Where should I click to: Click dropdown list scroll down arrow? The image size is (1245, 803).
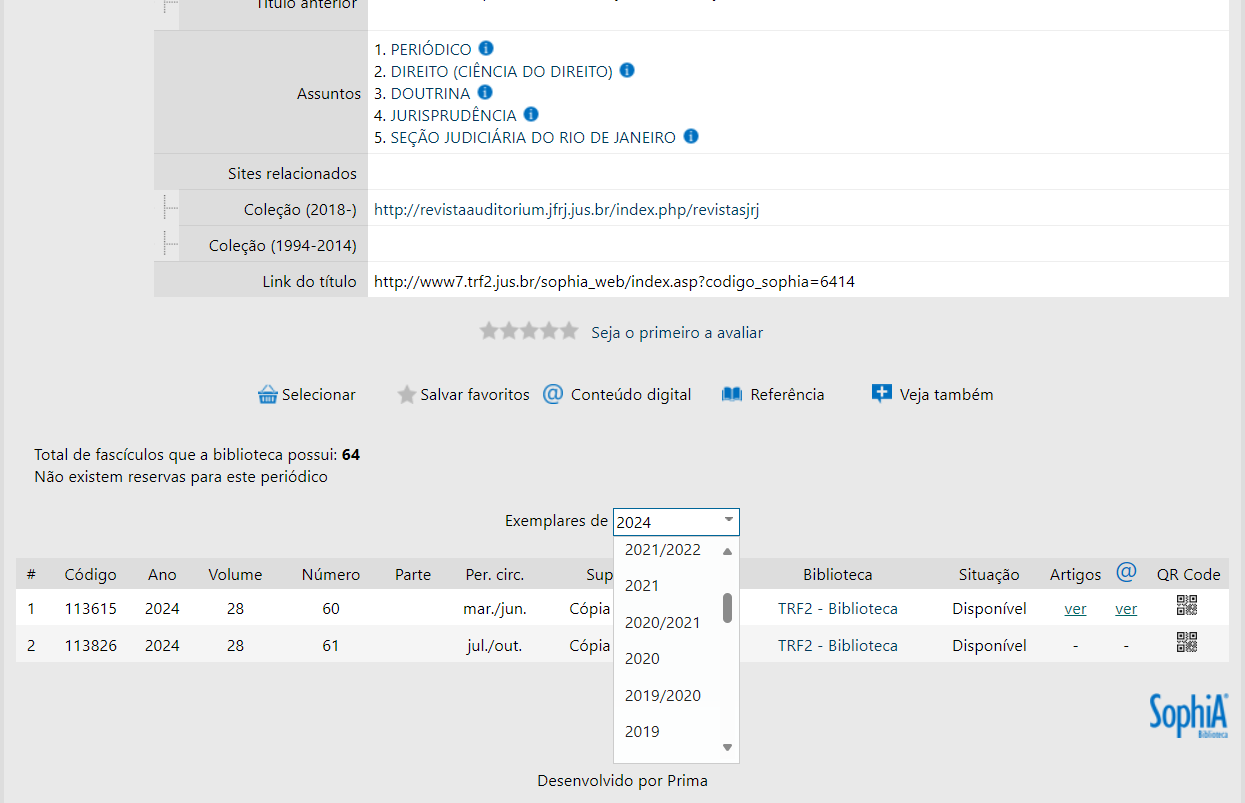coord(728,747)
